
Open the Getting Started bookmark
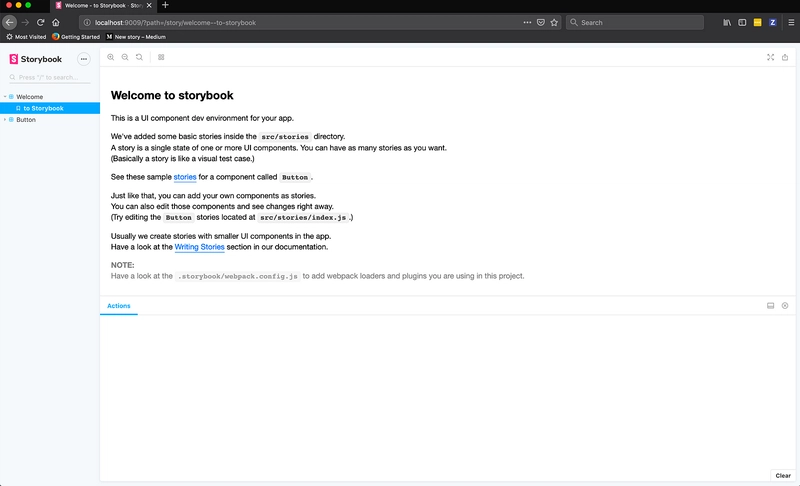(x=76, y=37)
